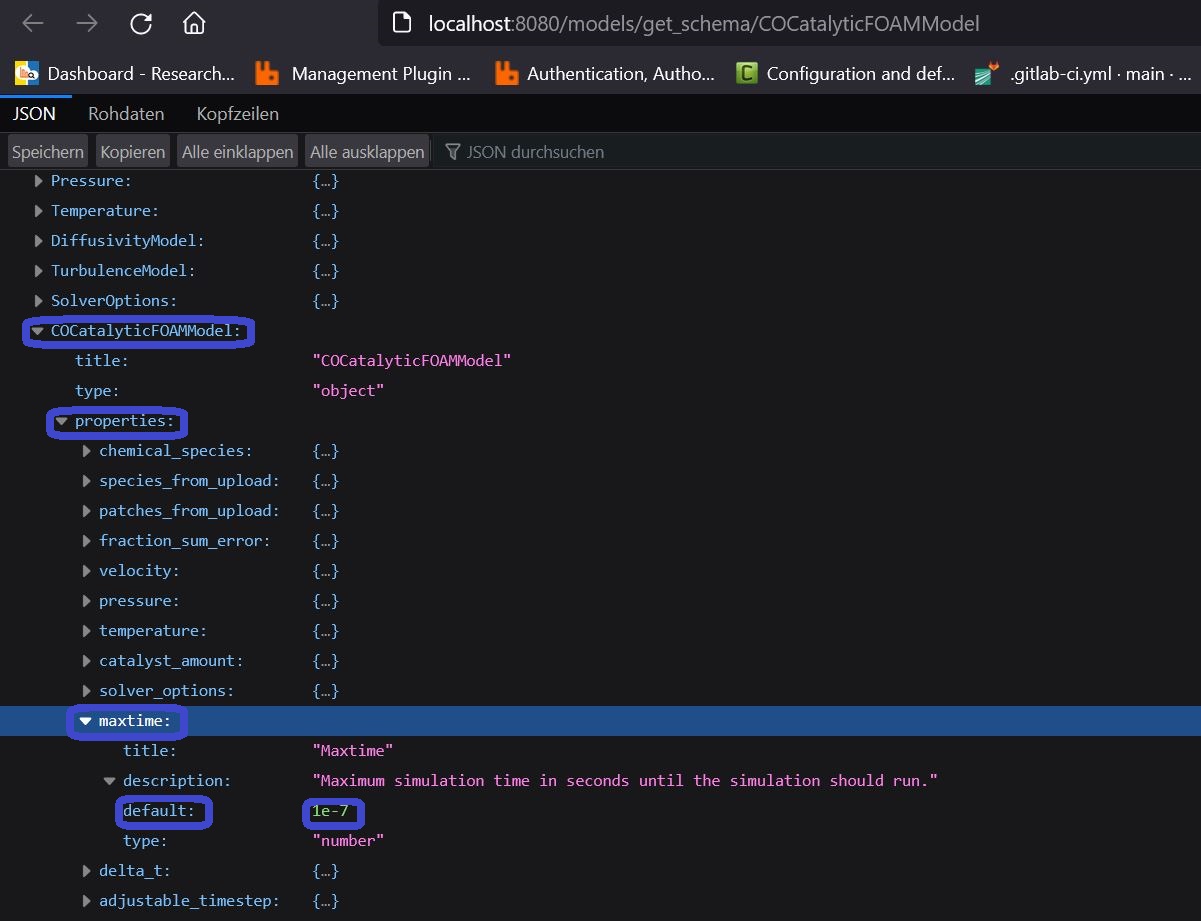Collapse the description row arrow

pos(110,781)
